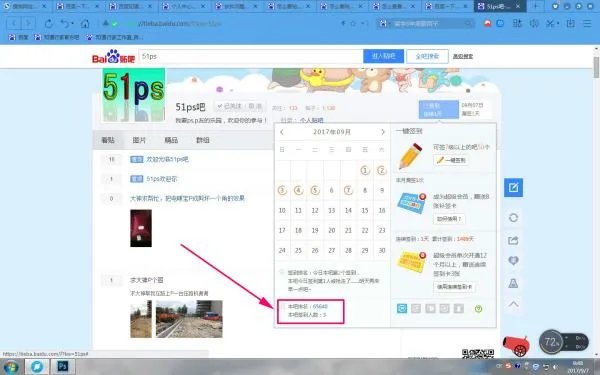Click button under yellow consecutive sign-in card
This screenshot has height=375, width=600.
454,287
